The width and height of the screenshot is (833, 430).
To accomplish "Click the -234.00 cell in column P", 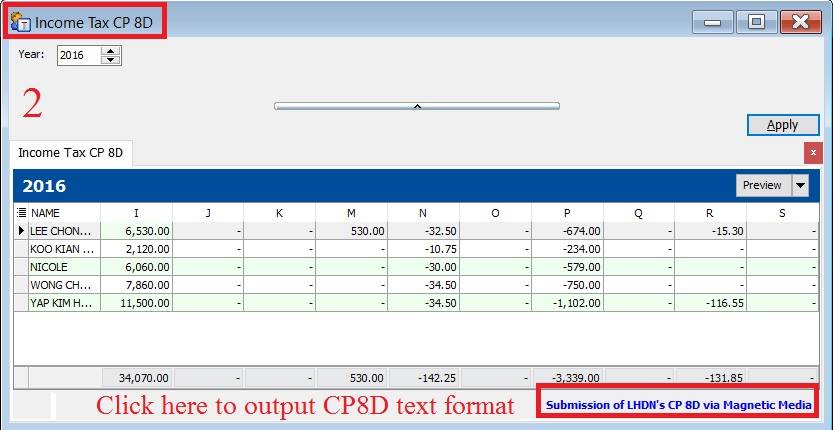I will 567,249.
